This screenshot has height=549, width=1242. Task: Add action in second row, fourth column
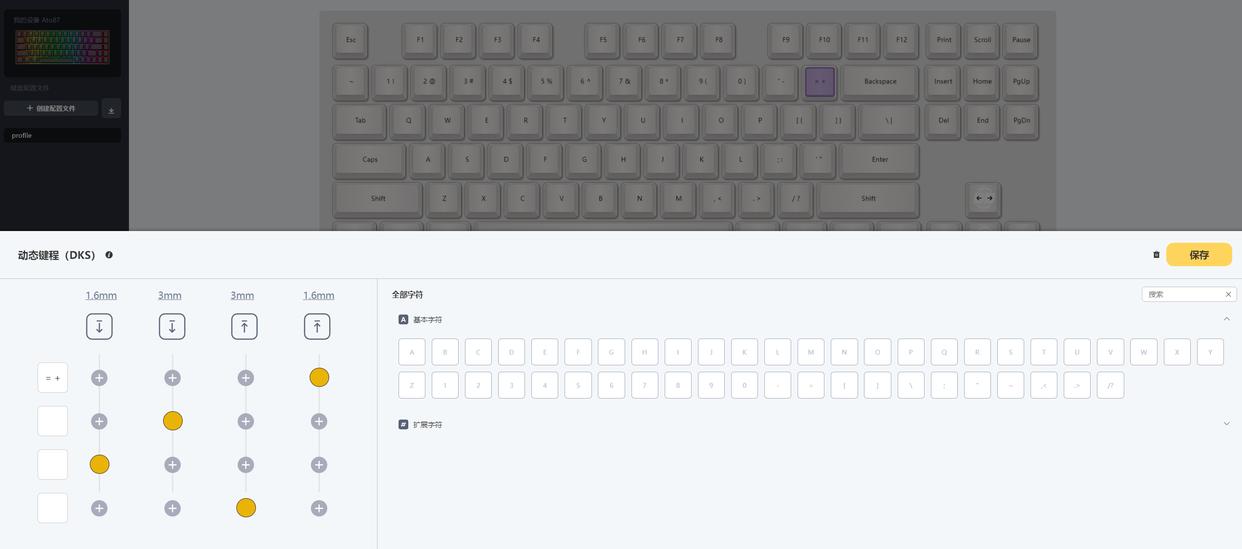click(319, 421)
